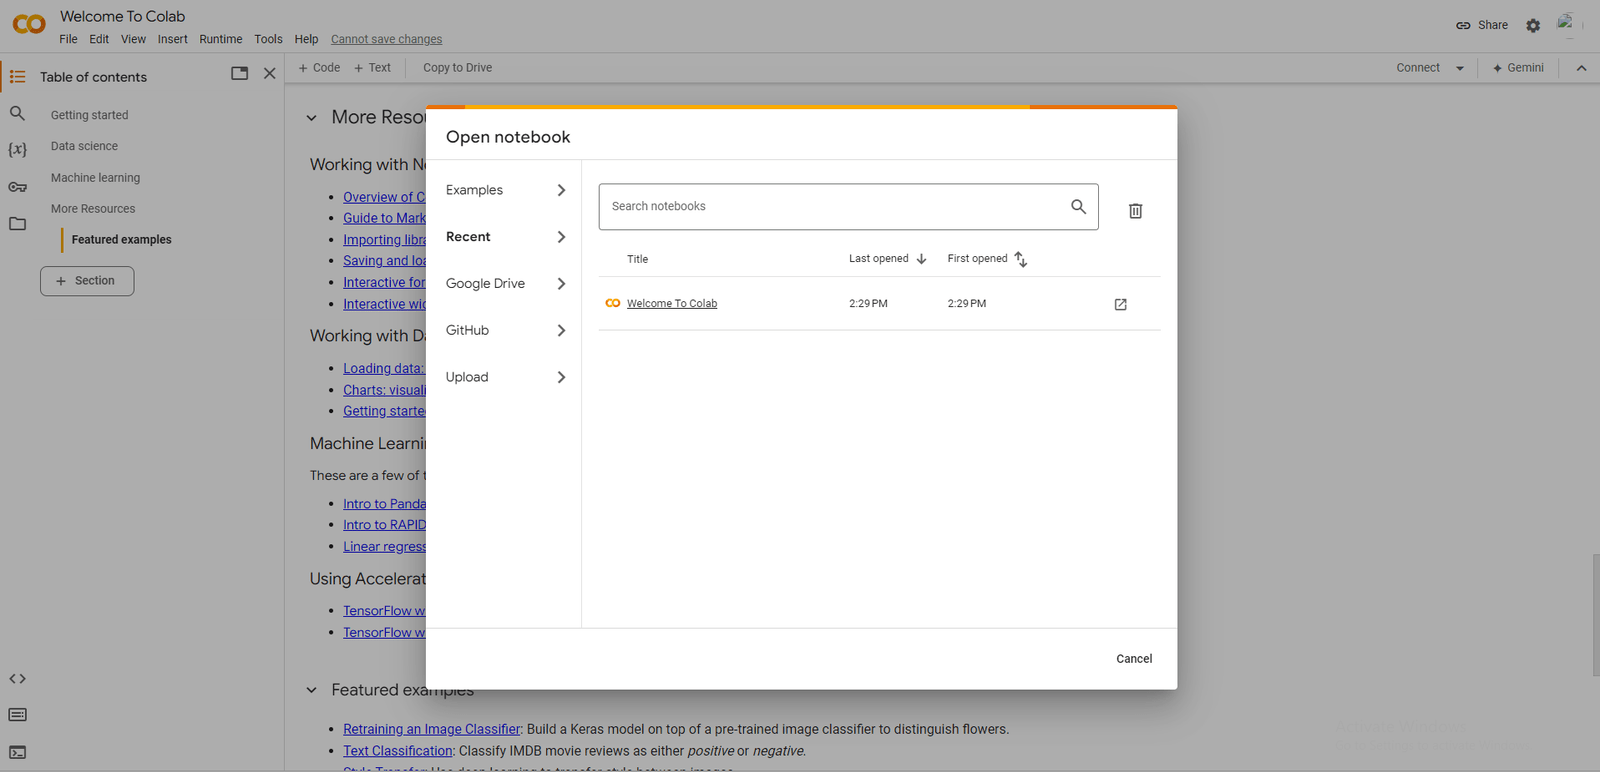Click the Gemini button
Image resolution: width=1600 pixels, height=772 pixels.
[x=1518, y=68]
